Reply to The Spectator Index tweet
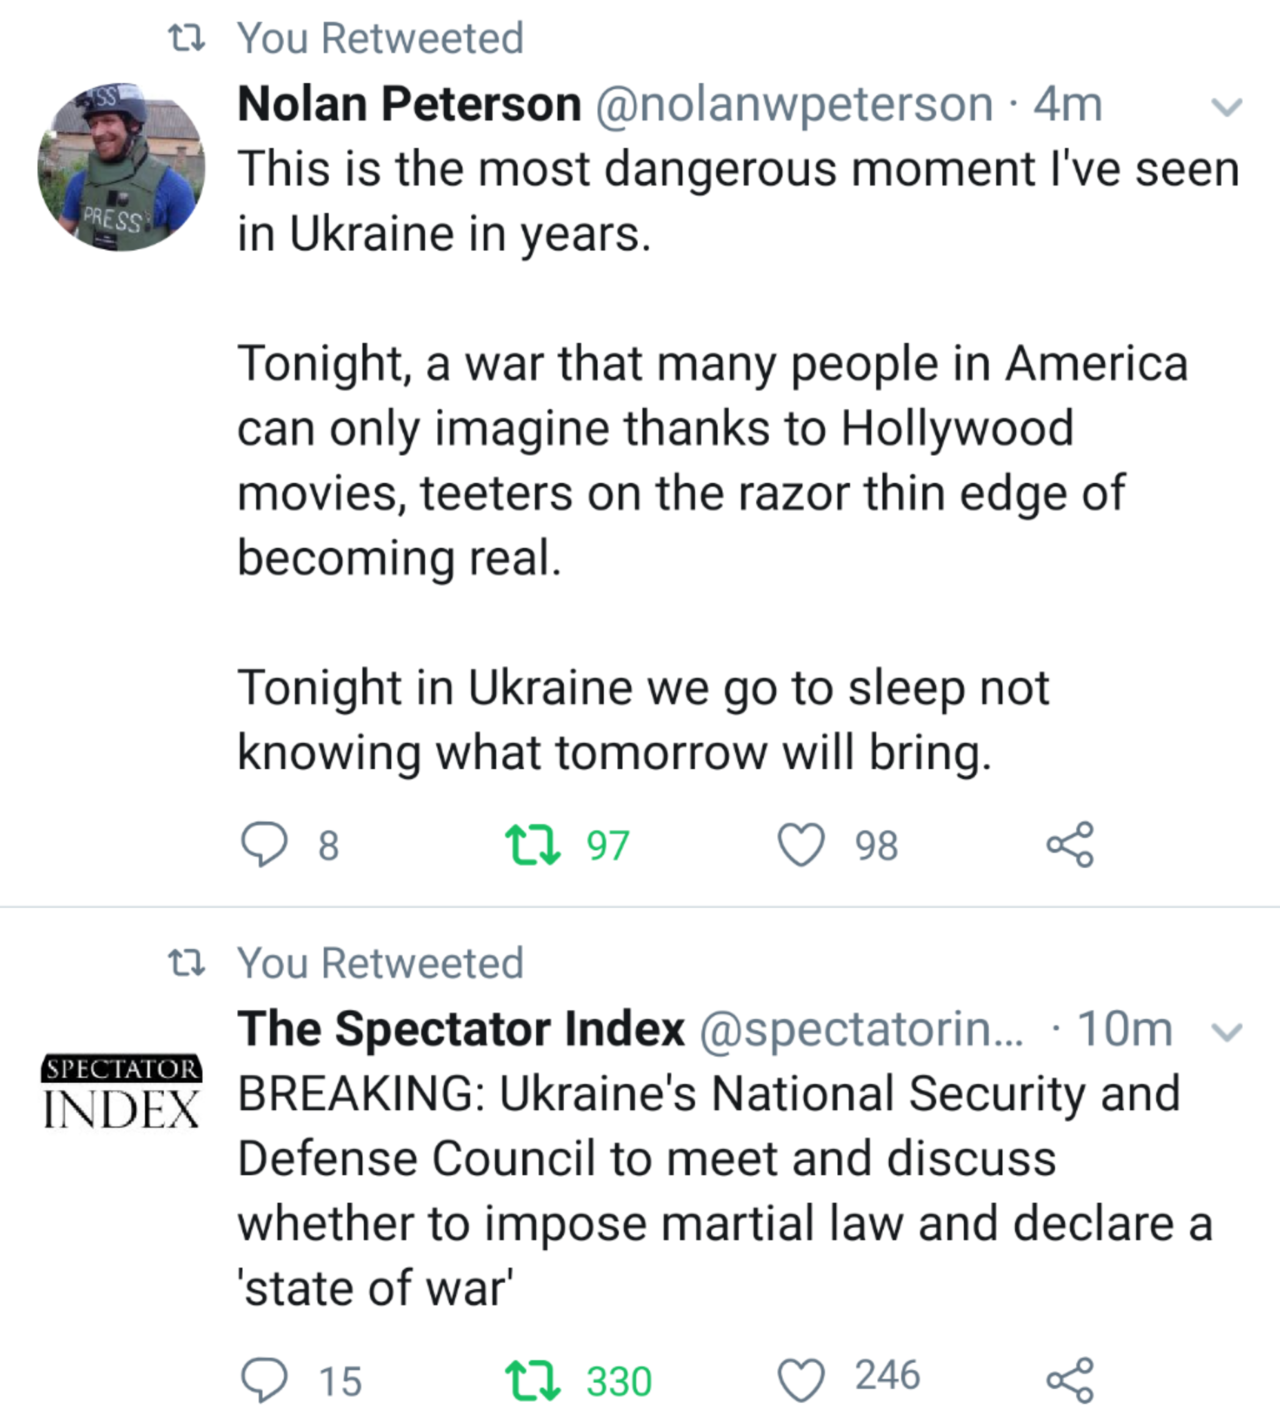The image size is (1280, 1412). [x=265, y=1381]
